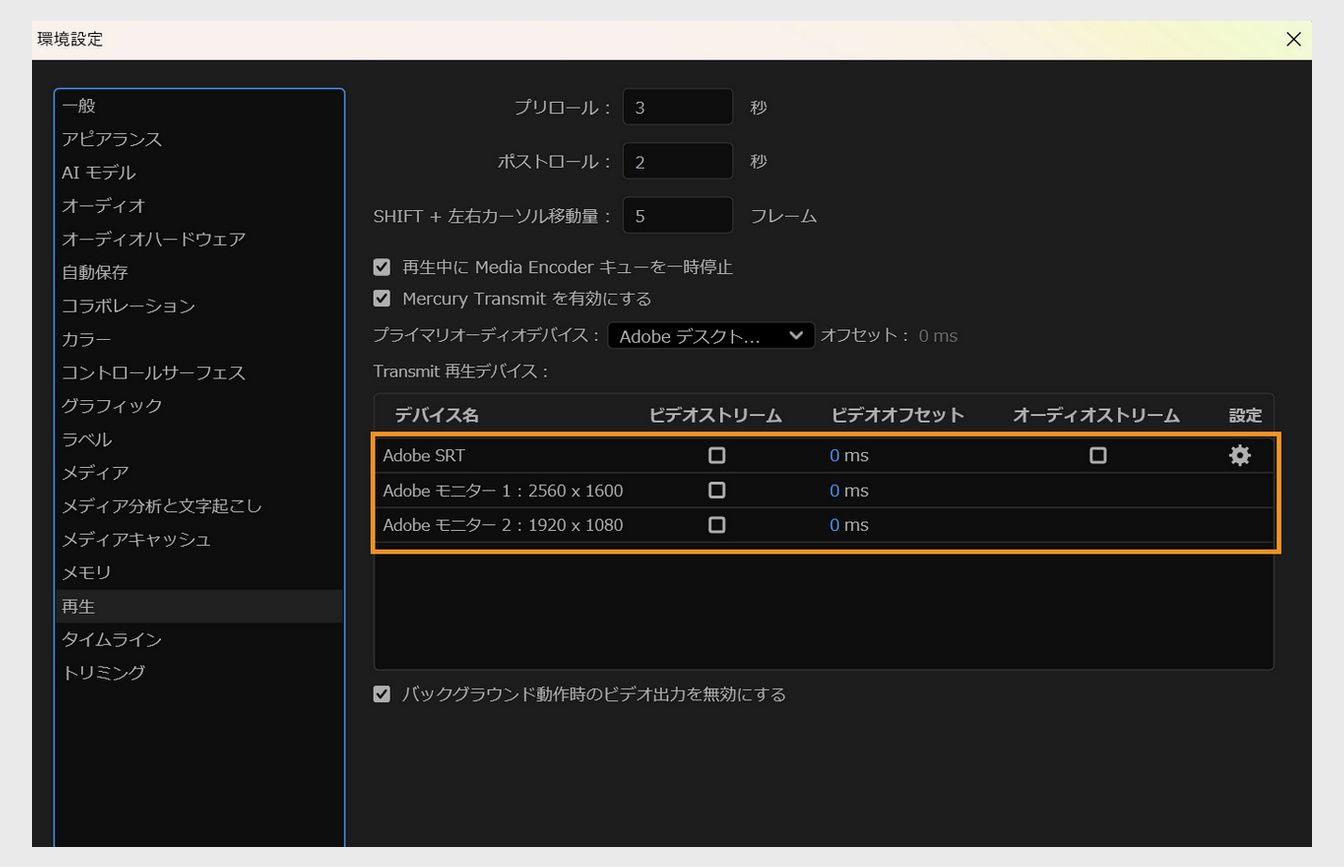Enable audio stream for Adobe SRT
The height and width of the screenshot is (867, 1344).
(1098, 456)
